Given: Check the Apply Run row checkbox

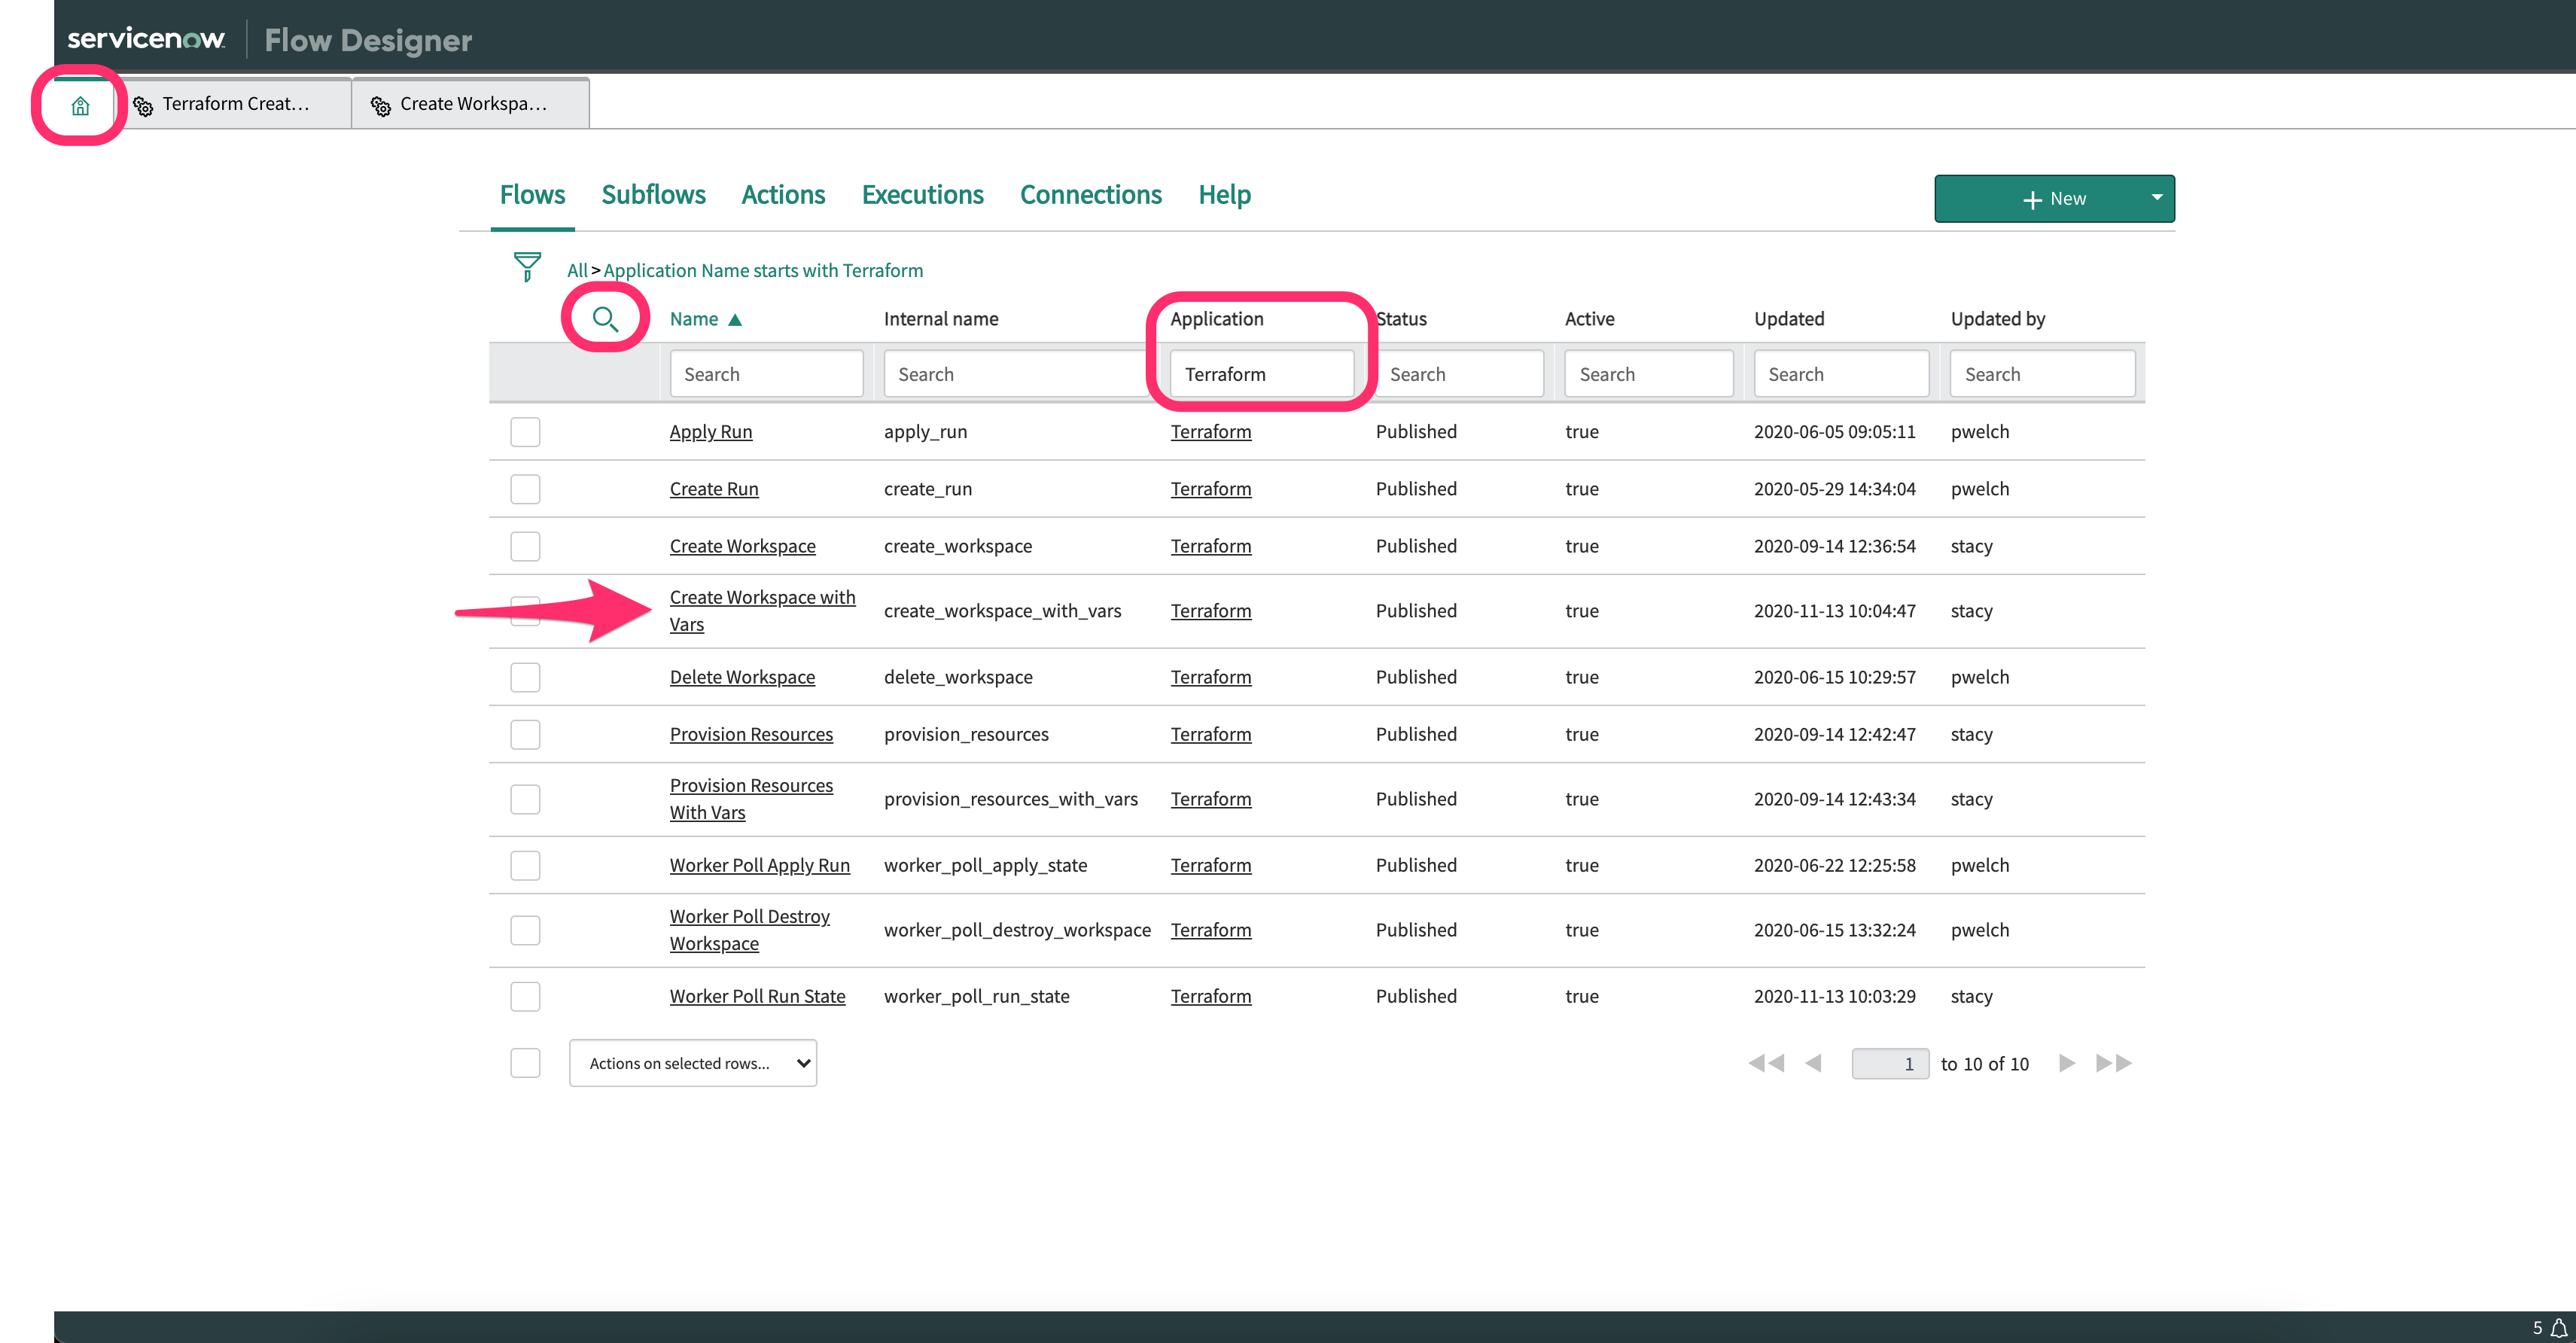Looking at the screenshot, I should 525,432.
